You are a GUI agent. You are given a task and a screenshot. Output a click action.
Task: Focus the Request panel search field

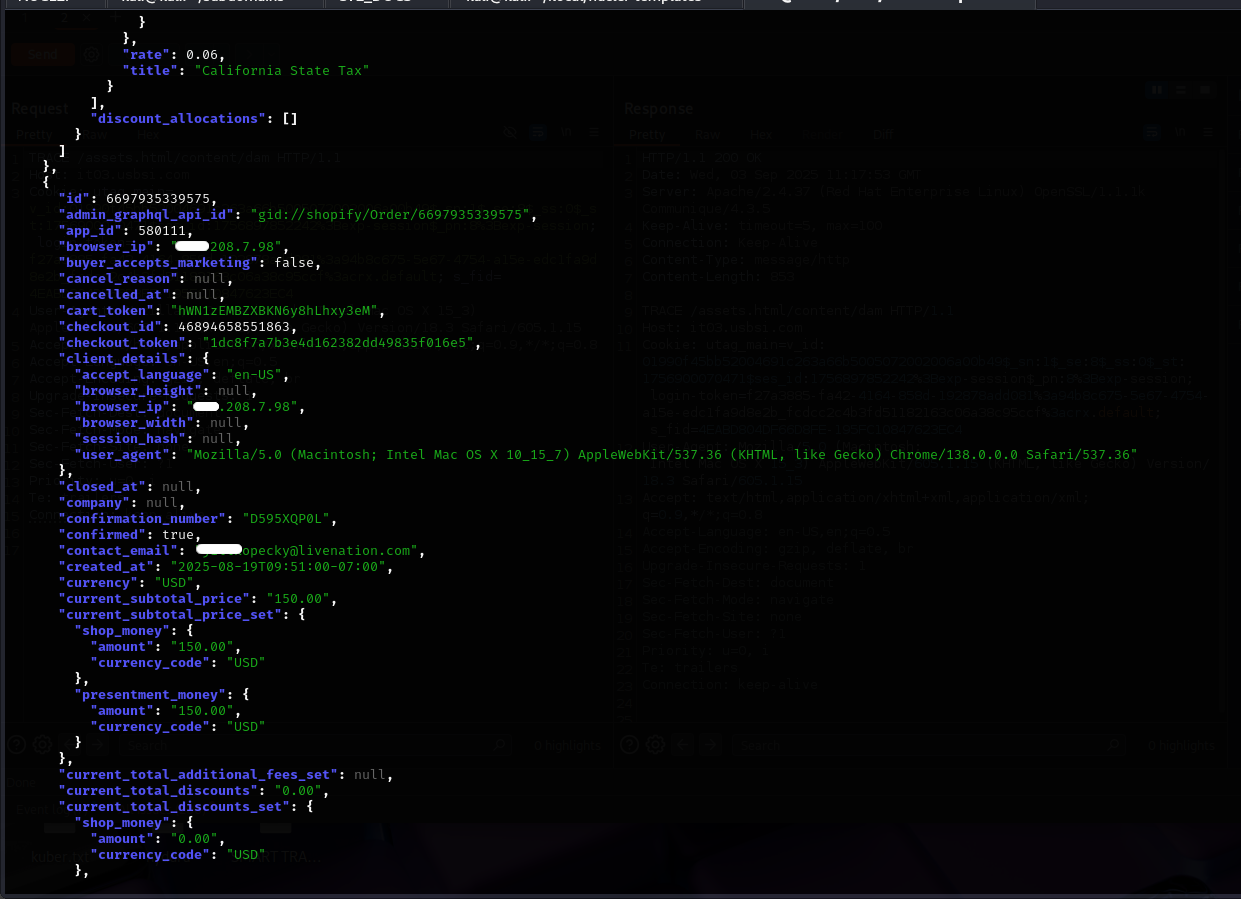coord(315,745)
